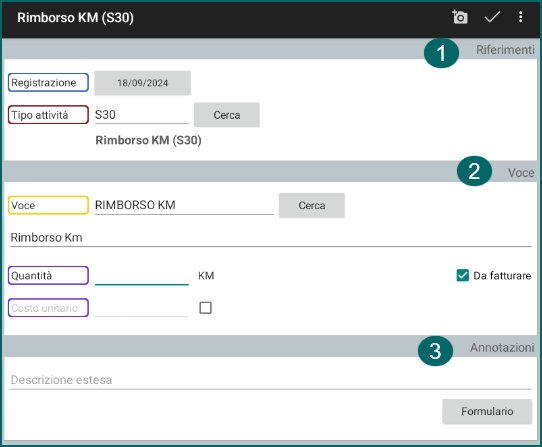Click the S30 activity type field
542x447 pixels.
tap(142, 115)
